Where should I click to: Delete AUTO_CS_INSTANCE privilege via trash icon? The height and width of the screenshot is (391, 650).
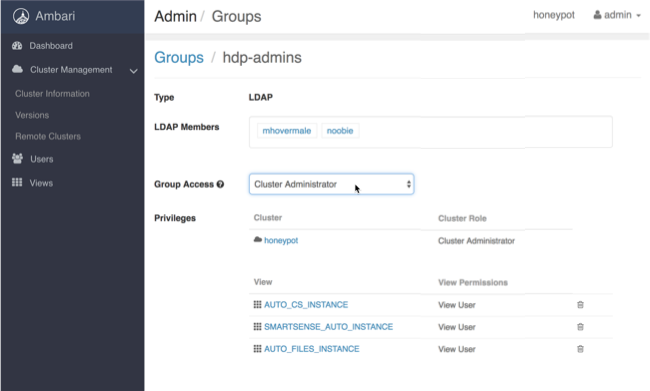580,305
